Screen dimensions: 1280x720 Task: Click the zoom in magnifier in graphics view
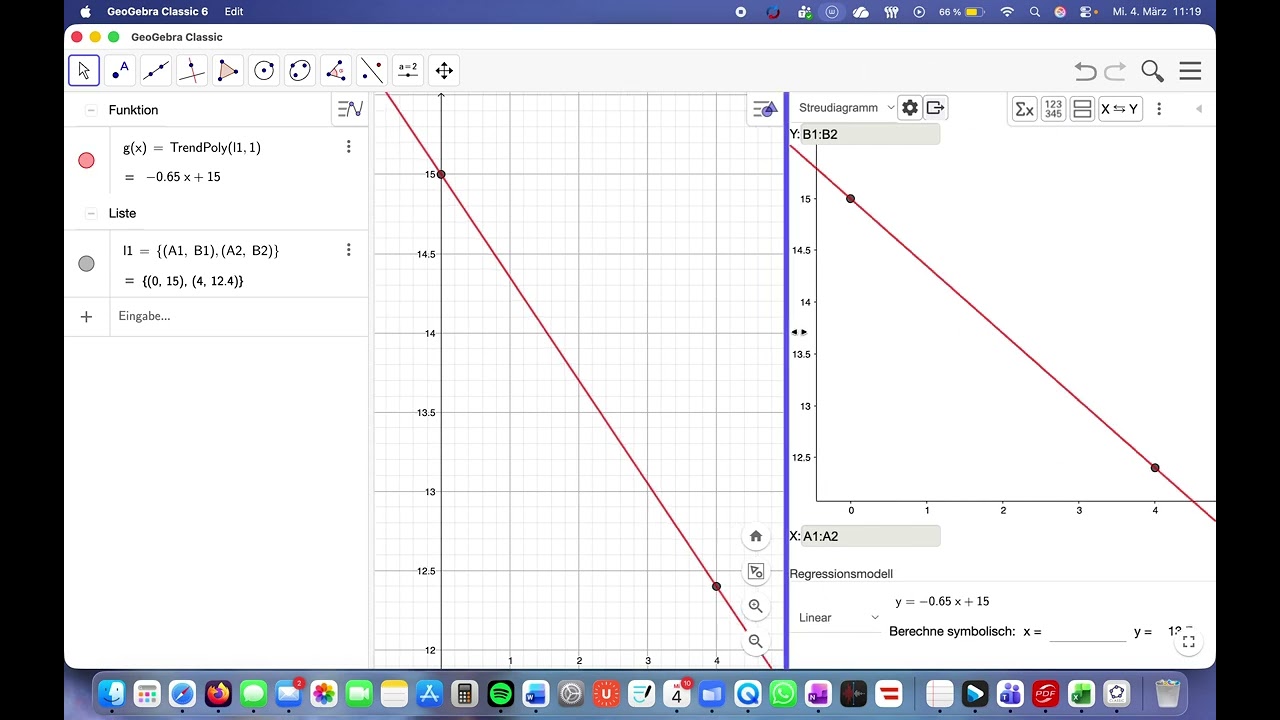click(x=756, y=606)
